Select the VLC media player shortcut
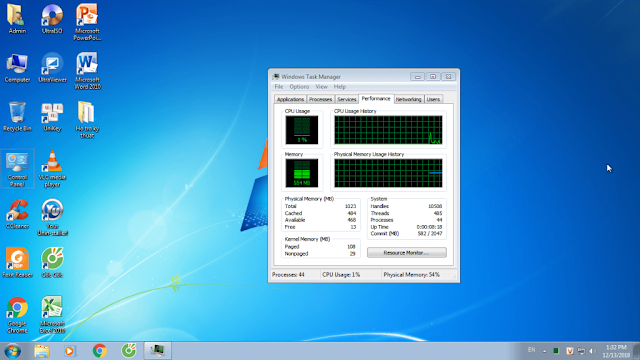This screenshot has height=360, width=640. click(x=52, y=169)
